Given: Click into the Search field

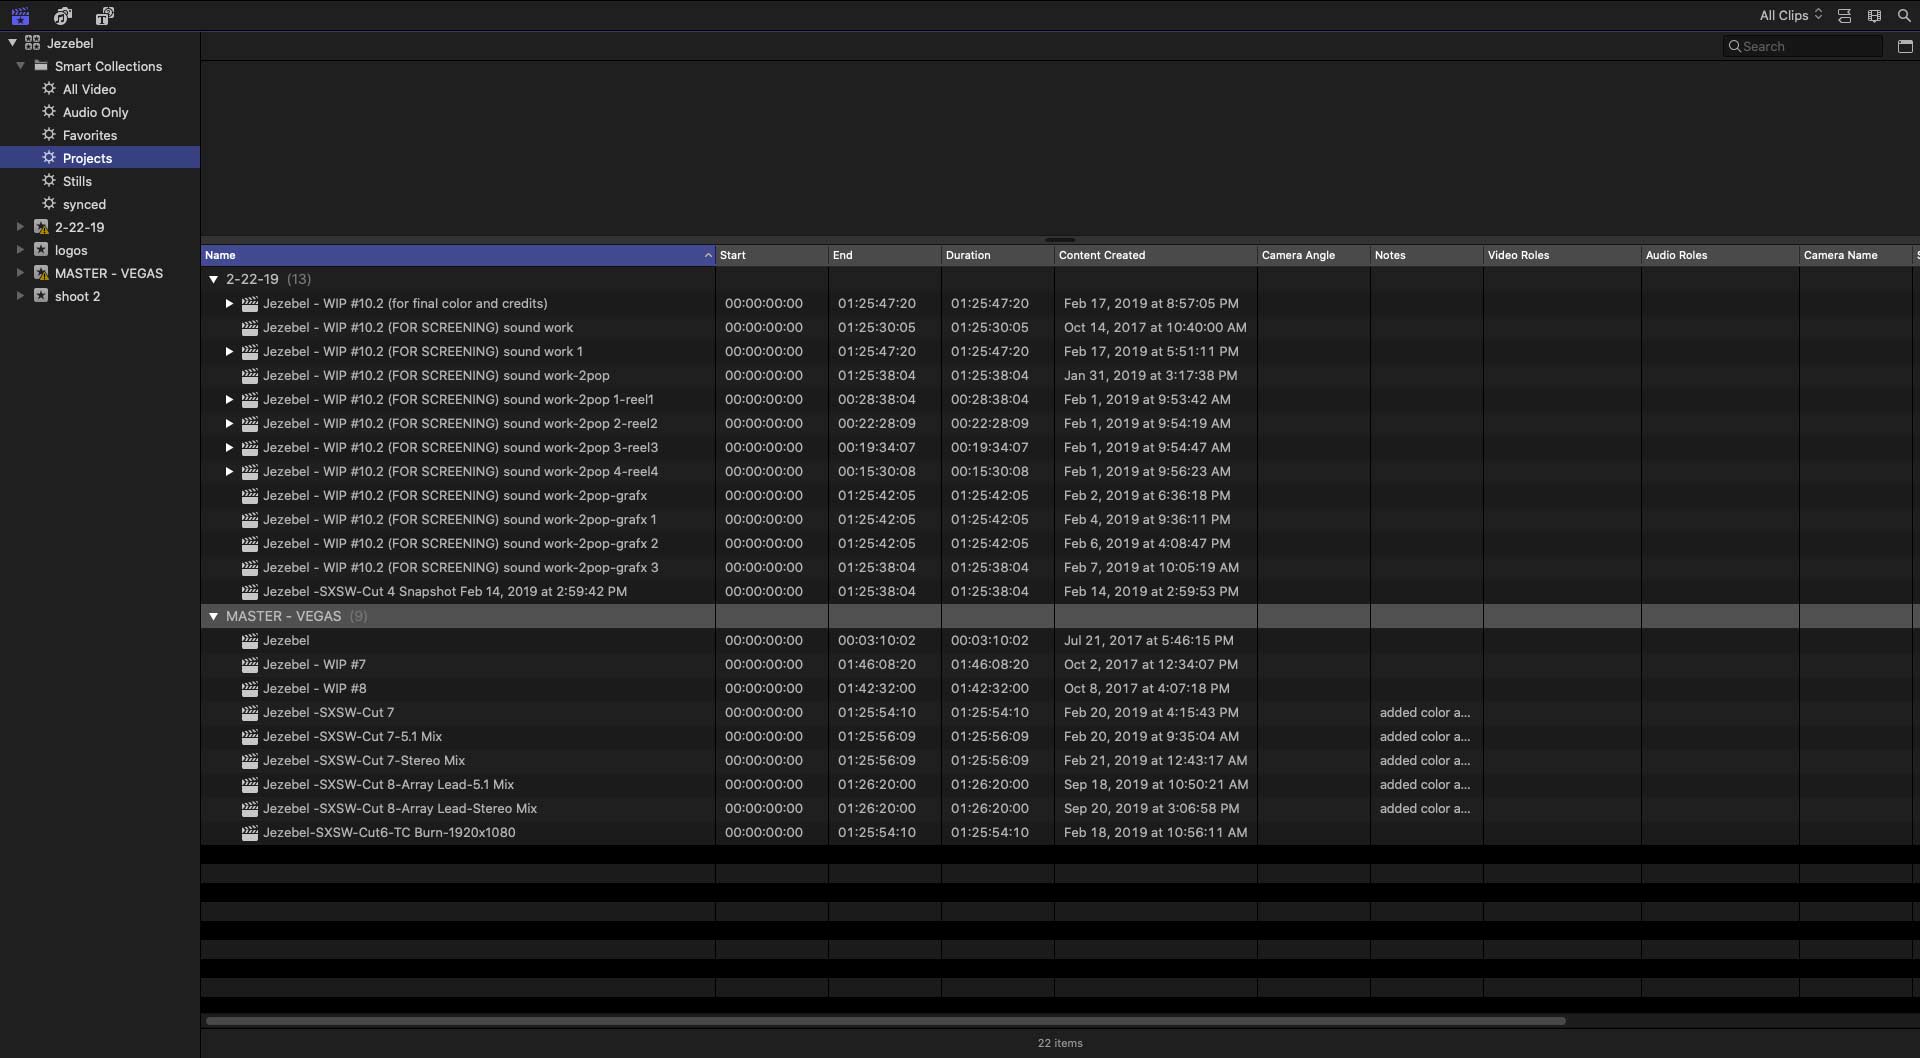Looking at the screenshot, I should coord(1802,46).
